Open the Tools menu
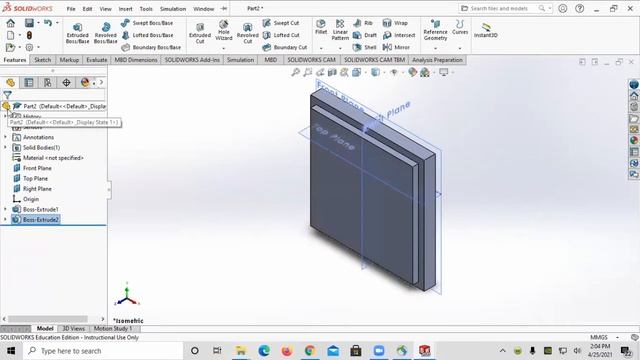 coord(146,9)
